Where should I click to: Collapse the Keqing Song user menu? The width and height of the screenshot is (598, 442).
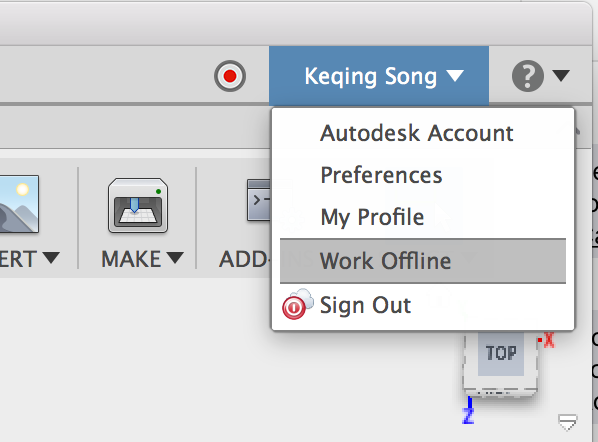pos(379,76)
